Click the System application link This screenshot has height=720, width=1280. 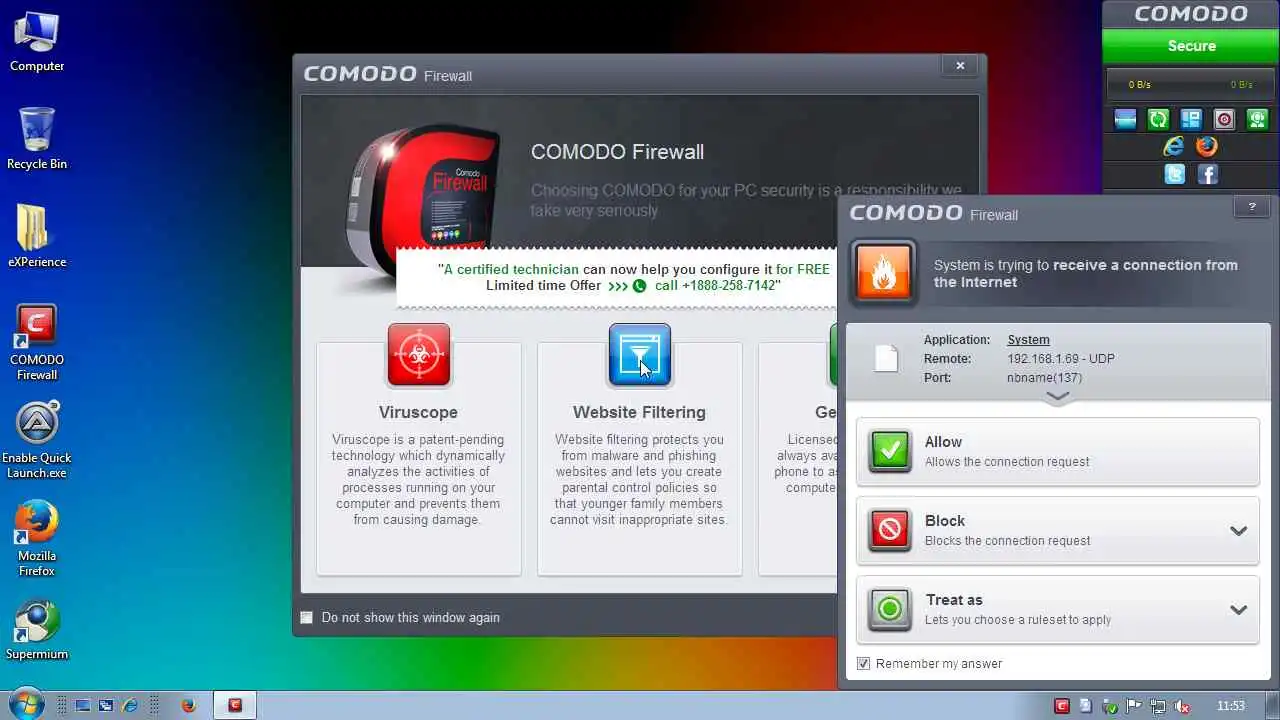[x=1028, y=340]
